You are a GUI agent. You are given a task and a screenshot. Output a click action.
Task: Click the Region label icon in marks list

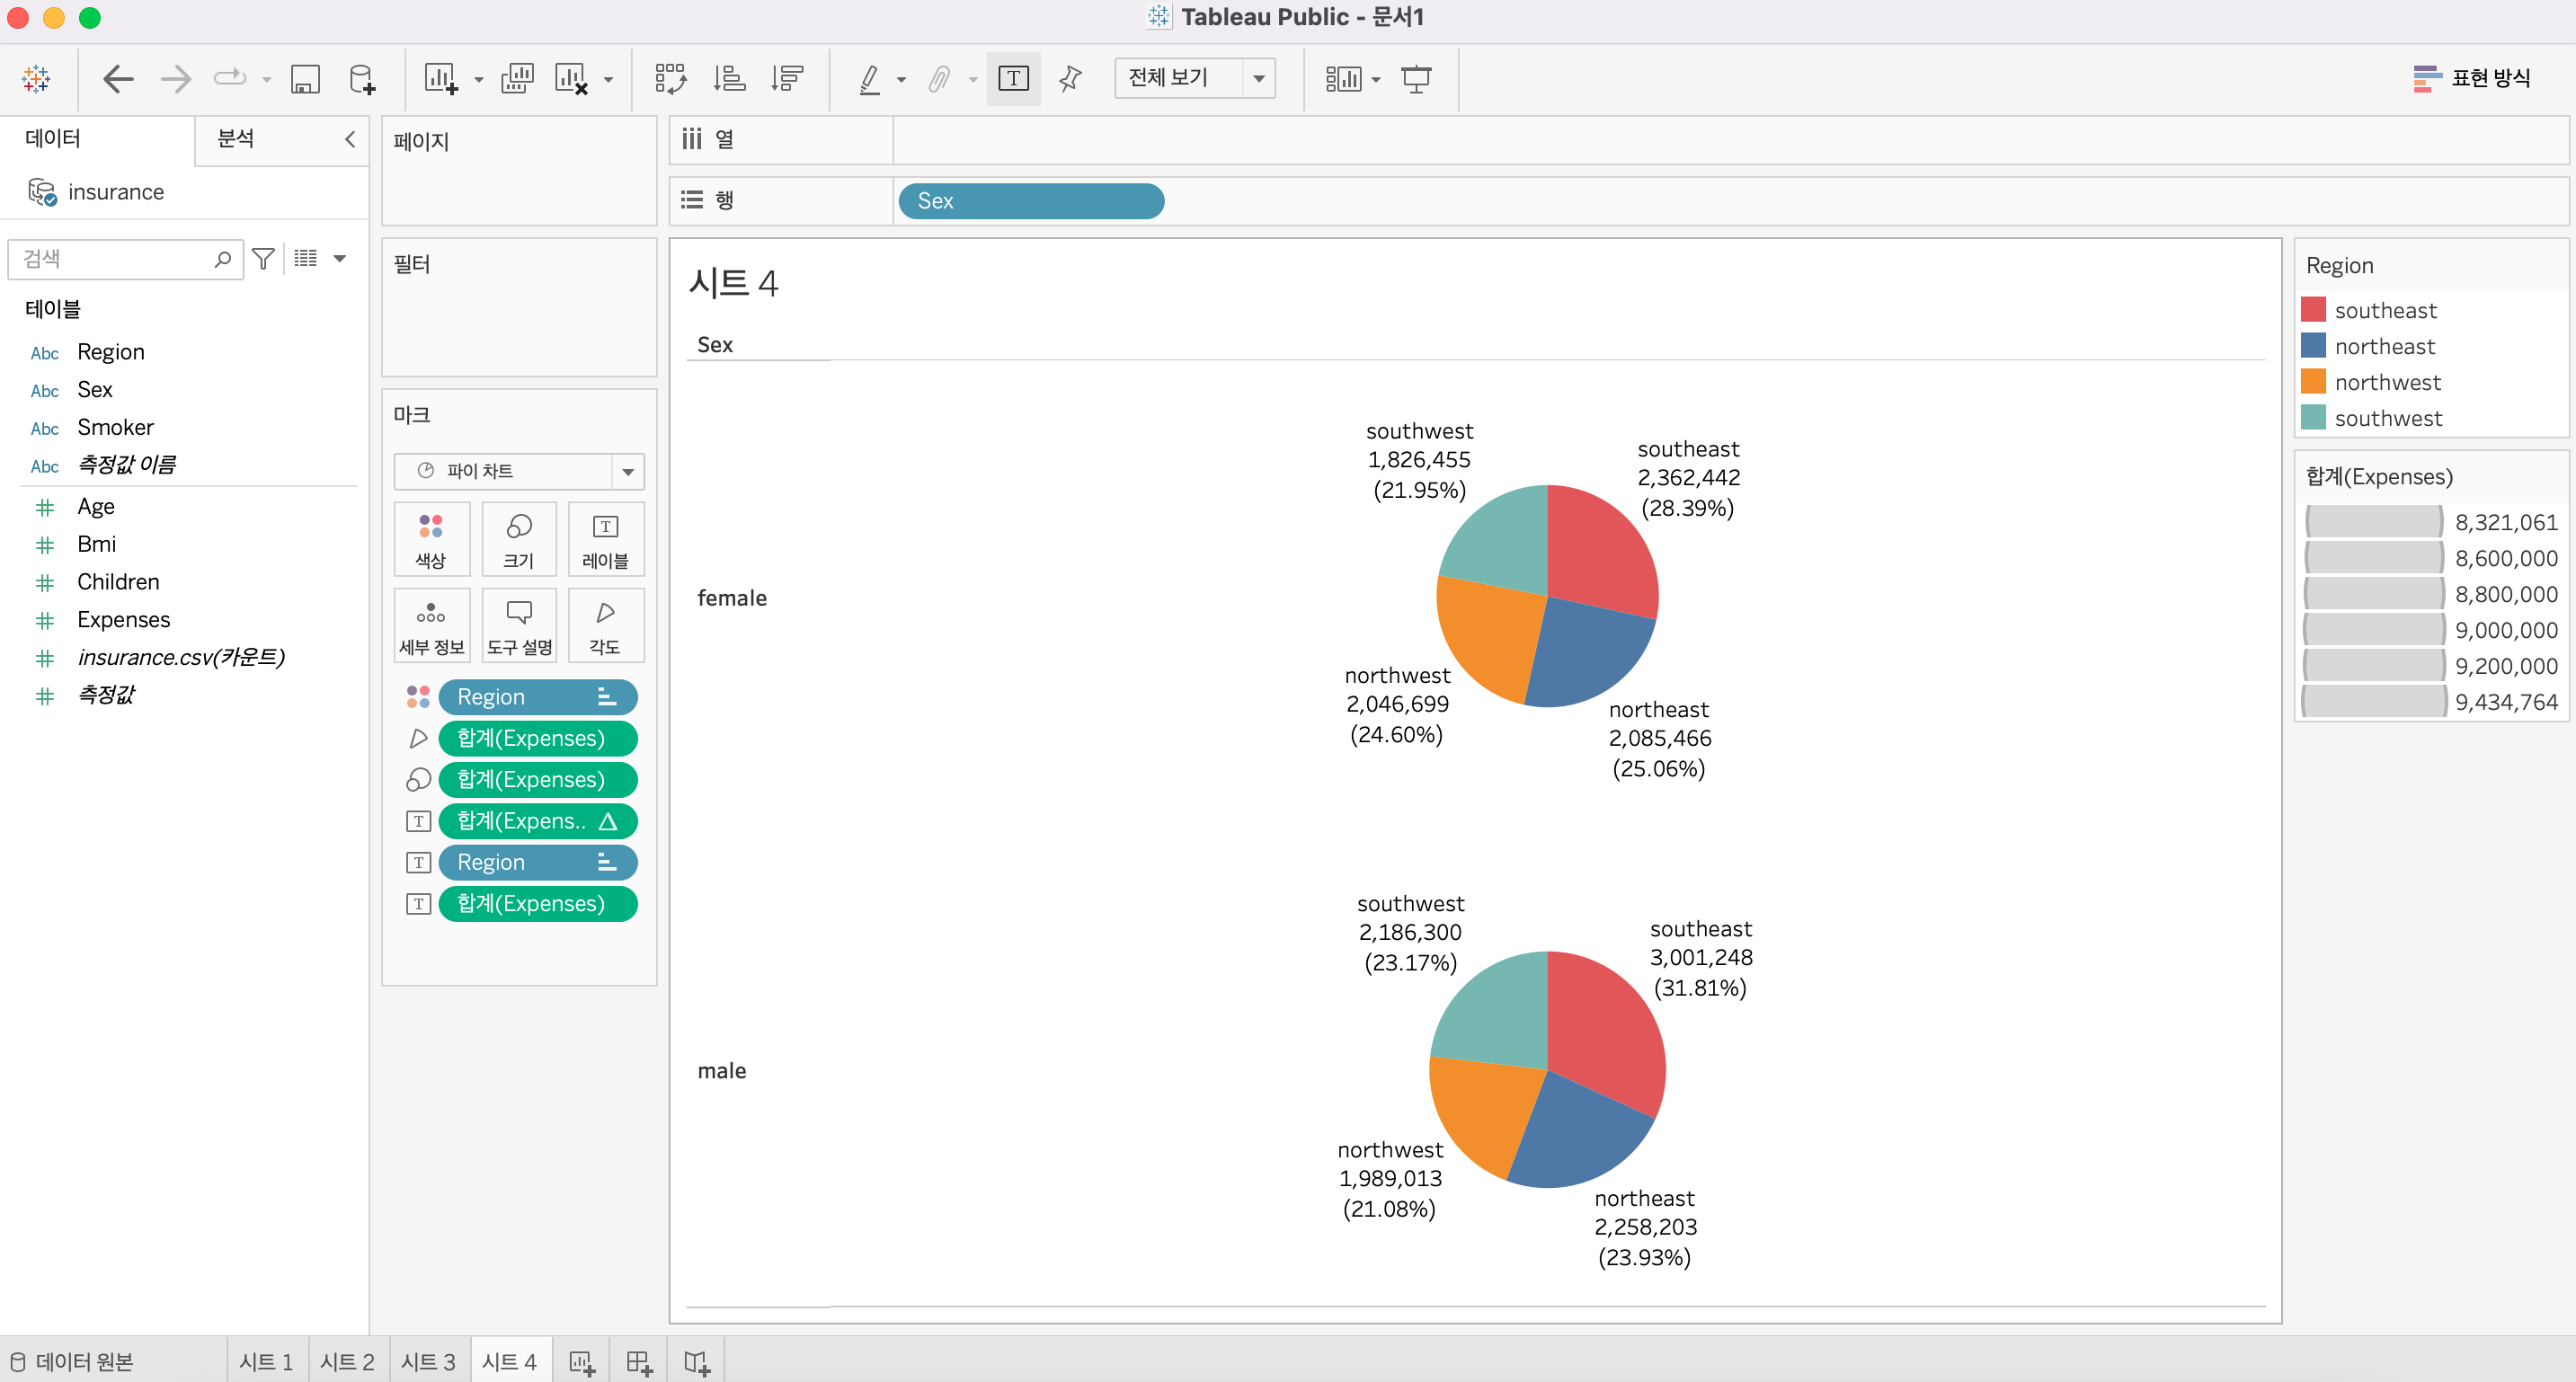418,862
